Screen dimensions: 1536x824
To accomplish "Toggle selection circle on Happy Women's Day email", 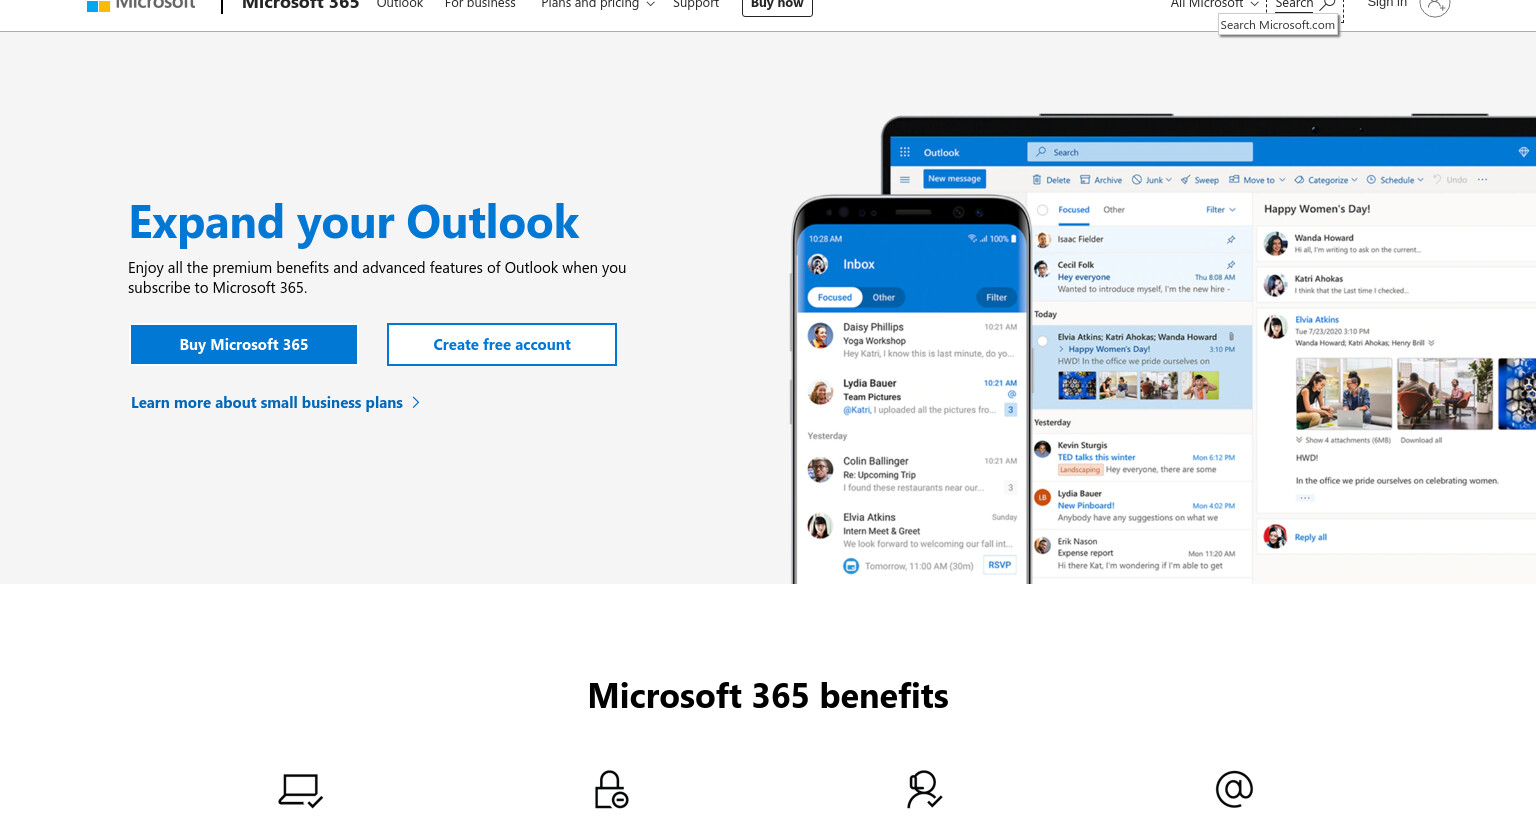I will point(1043,341).
